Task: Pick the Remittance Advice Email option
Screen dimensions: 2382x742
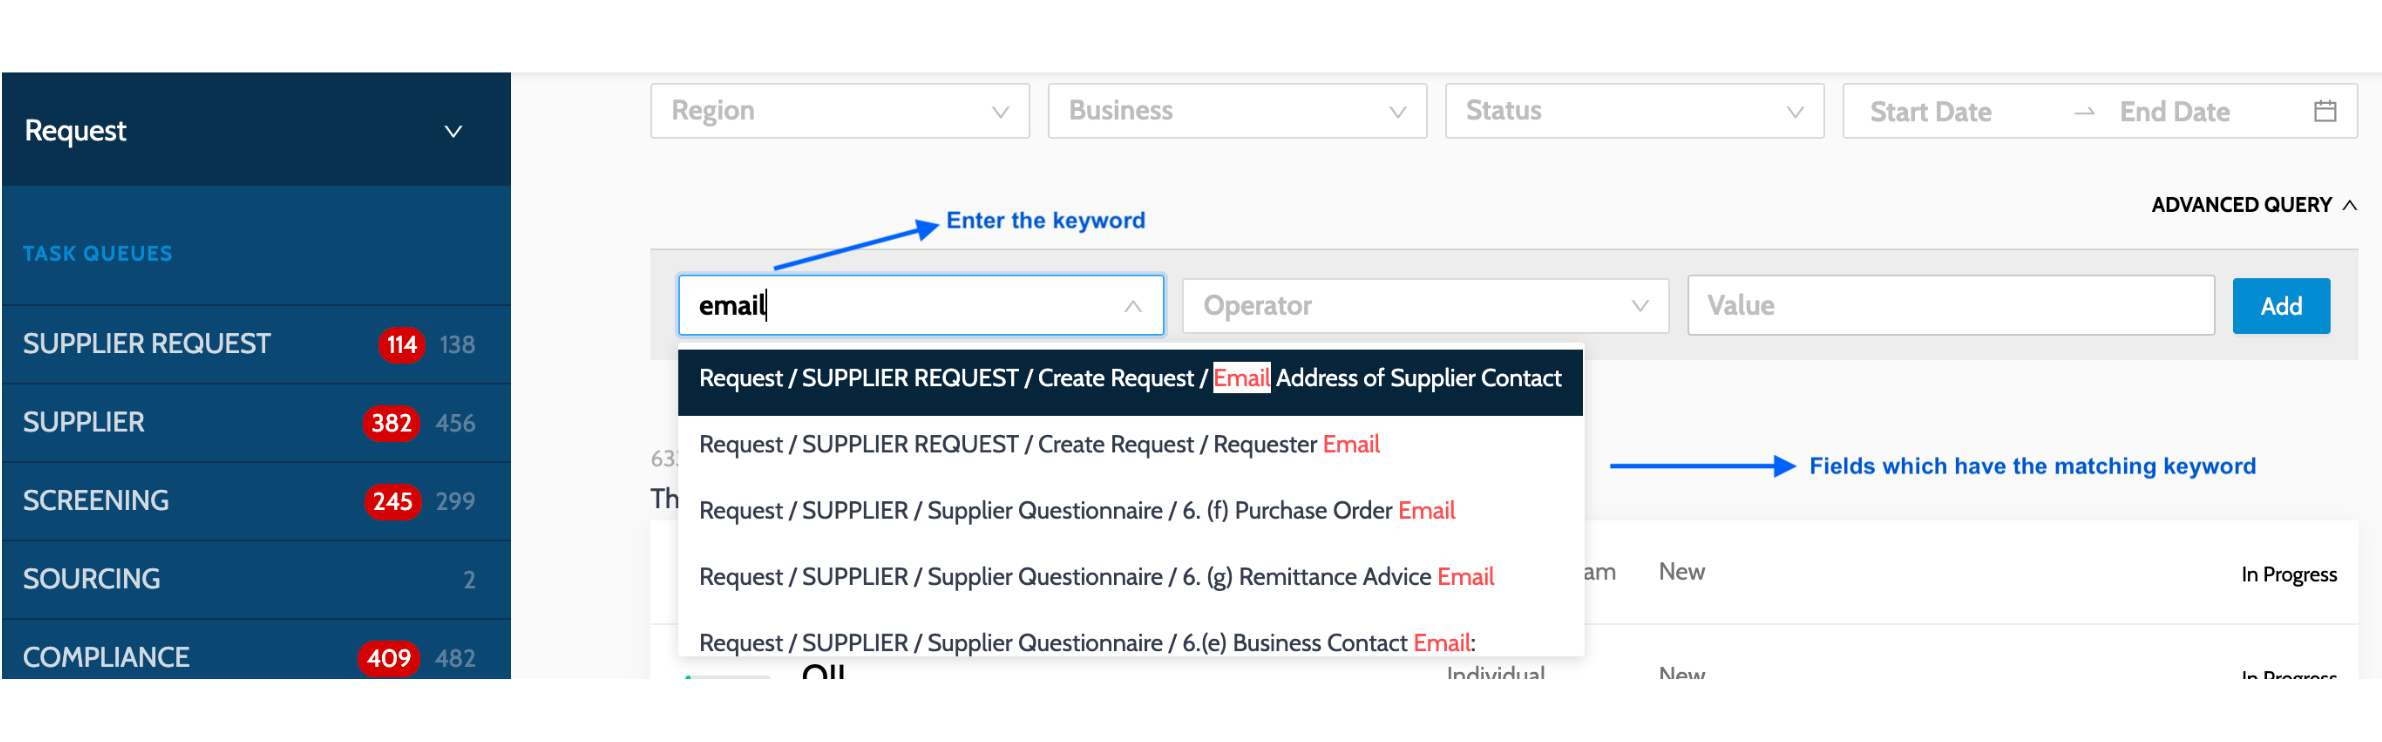Action: 1130,577
